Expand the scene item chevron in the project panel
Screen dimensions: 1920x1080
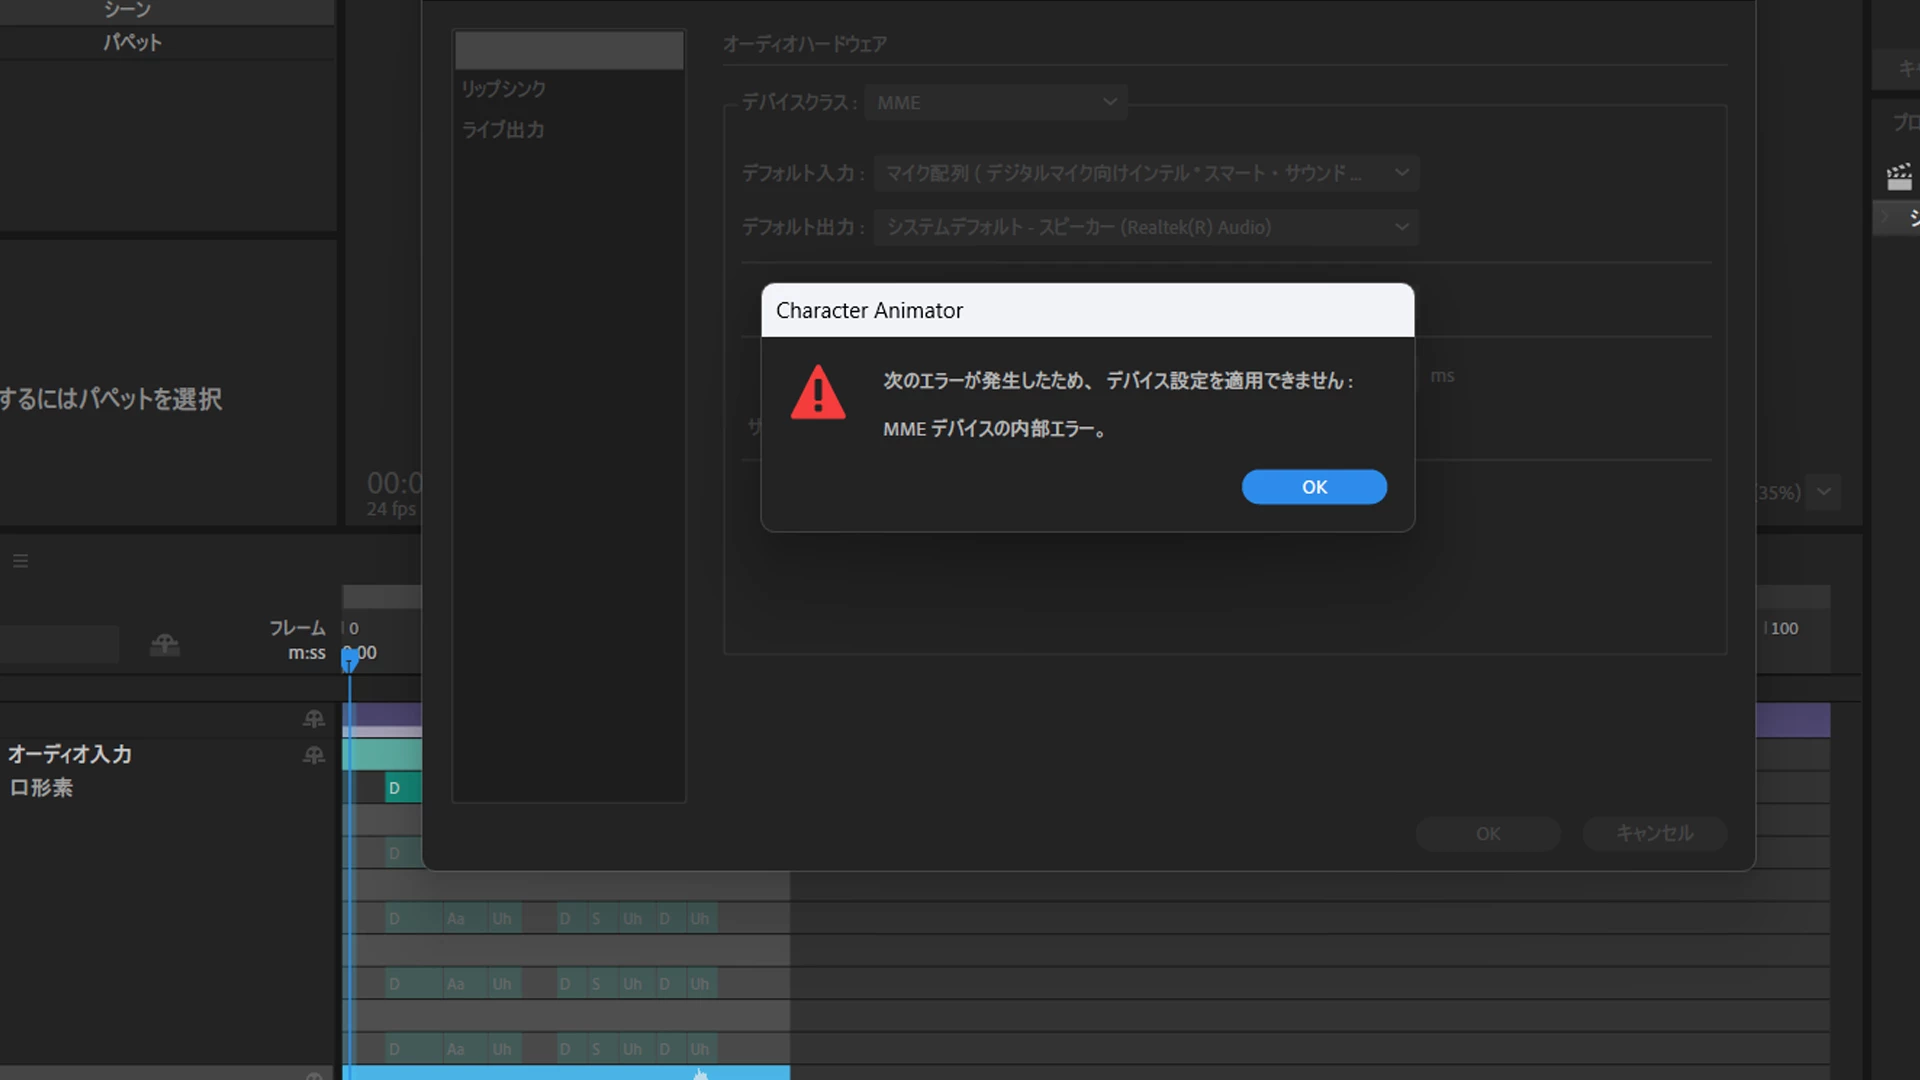tap(1884, 217)
